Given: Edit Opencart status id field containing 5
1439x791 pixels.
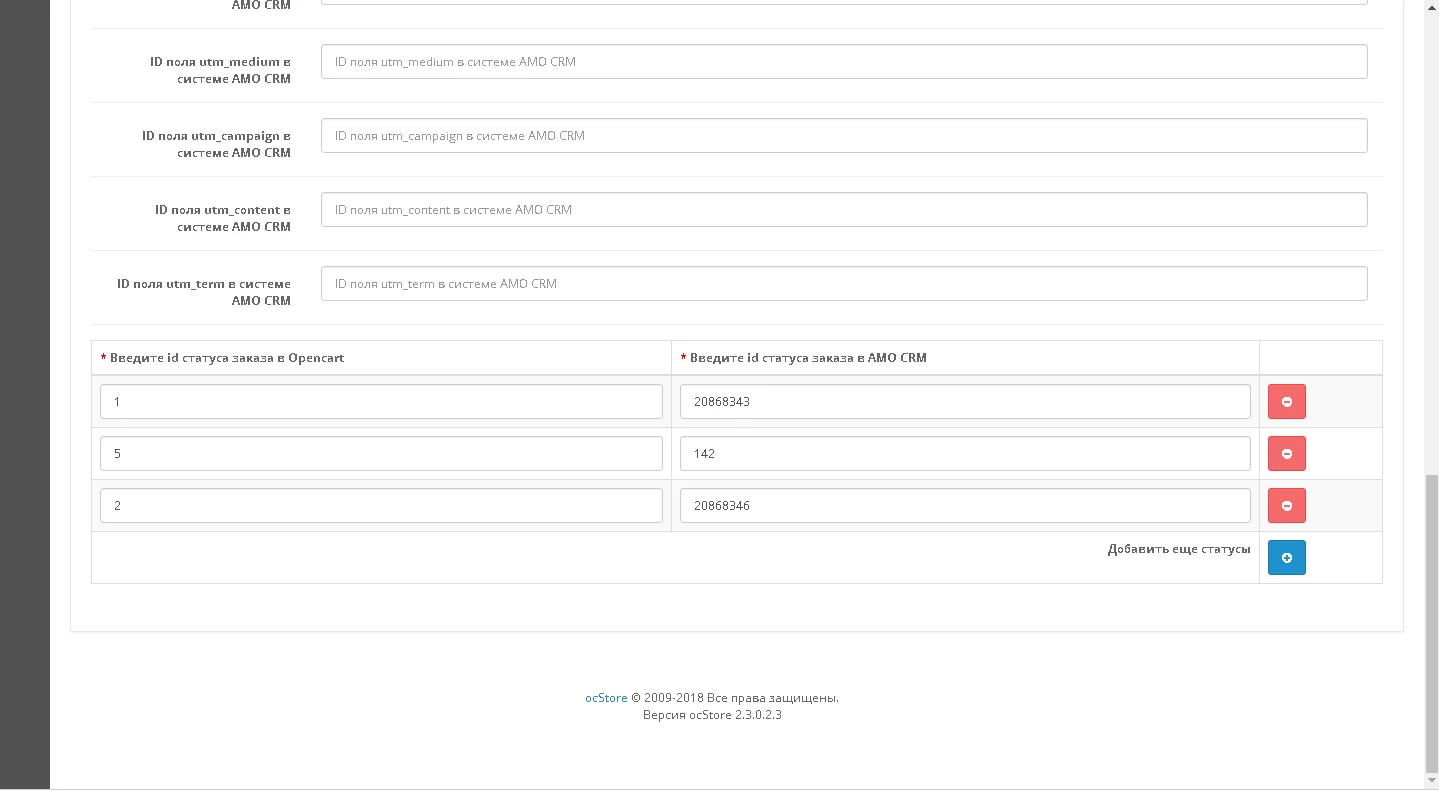Looking at the screenshot, I should [x=381, y=453].
